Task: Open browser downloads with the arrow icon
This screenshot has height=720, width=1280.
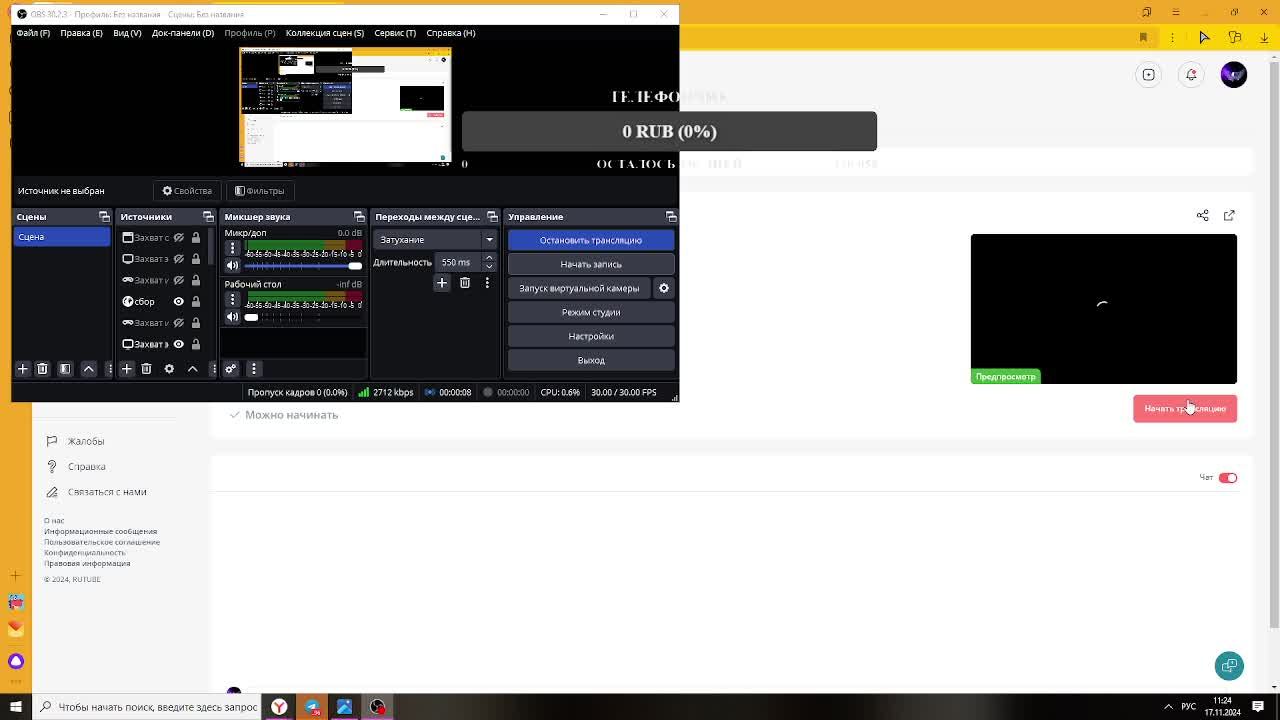Action: (1263, 37)
